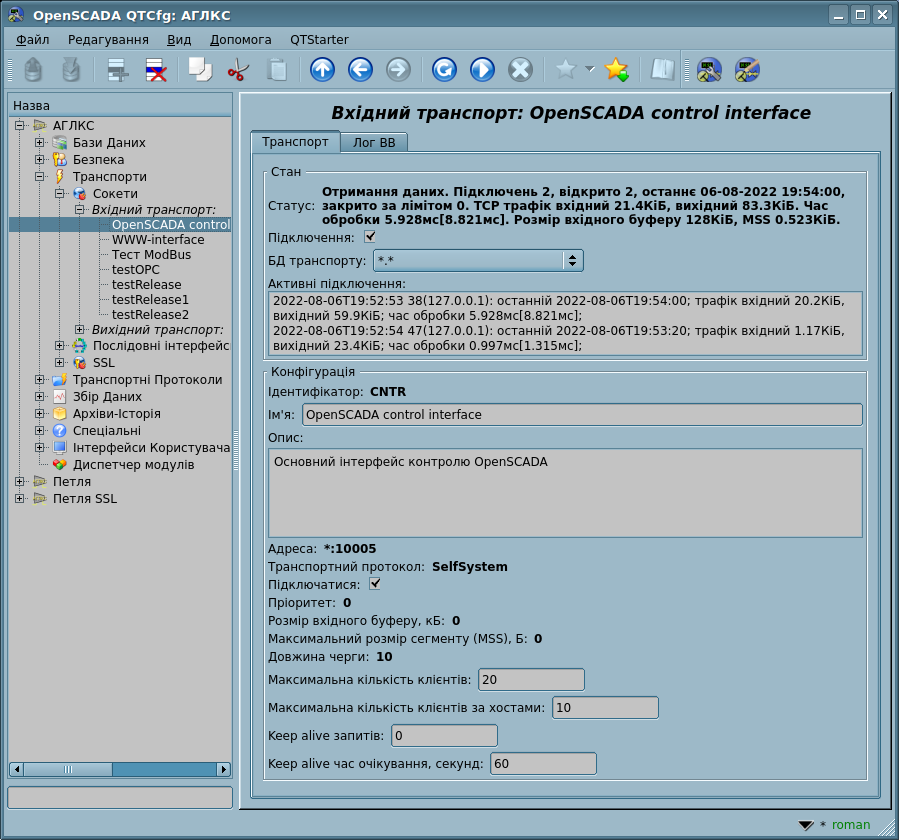Toggle the Підключатися checkbox
This screenshot has width=899, height=840.
pyautogui.click(x=375, y=584)
